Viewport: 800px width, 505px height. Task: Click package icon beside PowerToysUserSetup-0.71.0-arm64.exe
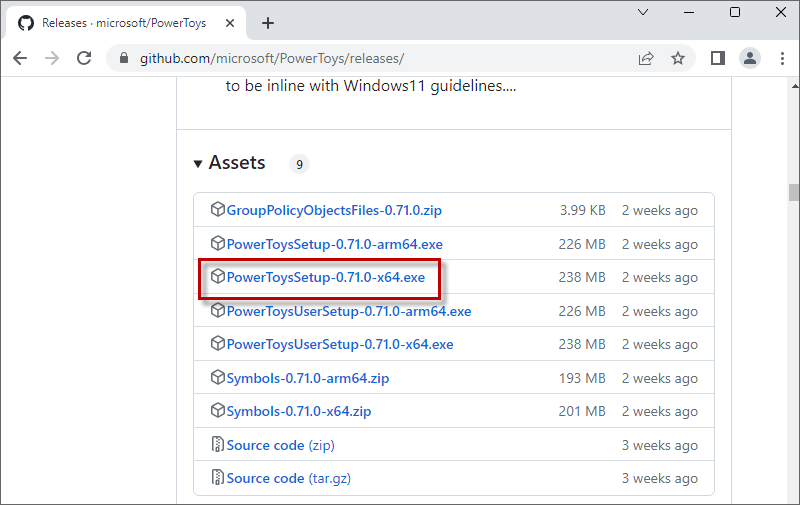[x=218, y=310]
